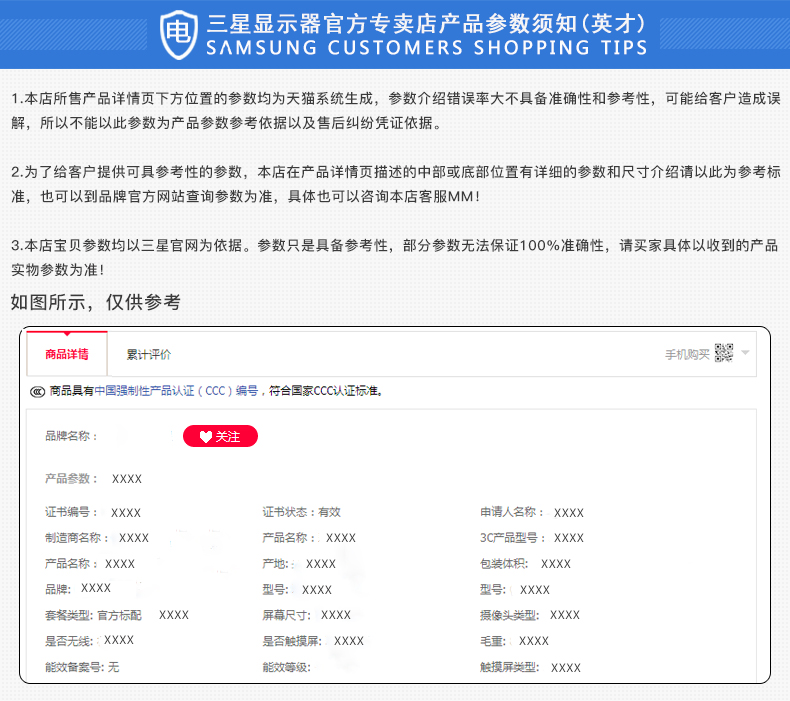The image size is (790, 701).
Task: Open the 中国强制性产品认证（CCC）编号 link
Action: click(x=176, y=391)
